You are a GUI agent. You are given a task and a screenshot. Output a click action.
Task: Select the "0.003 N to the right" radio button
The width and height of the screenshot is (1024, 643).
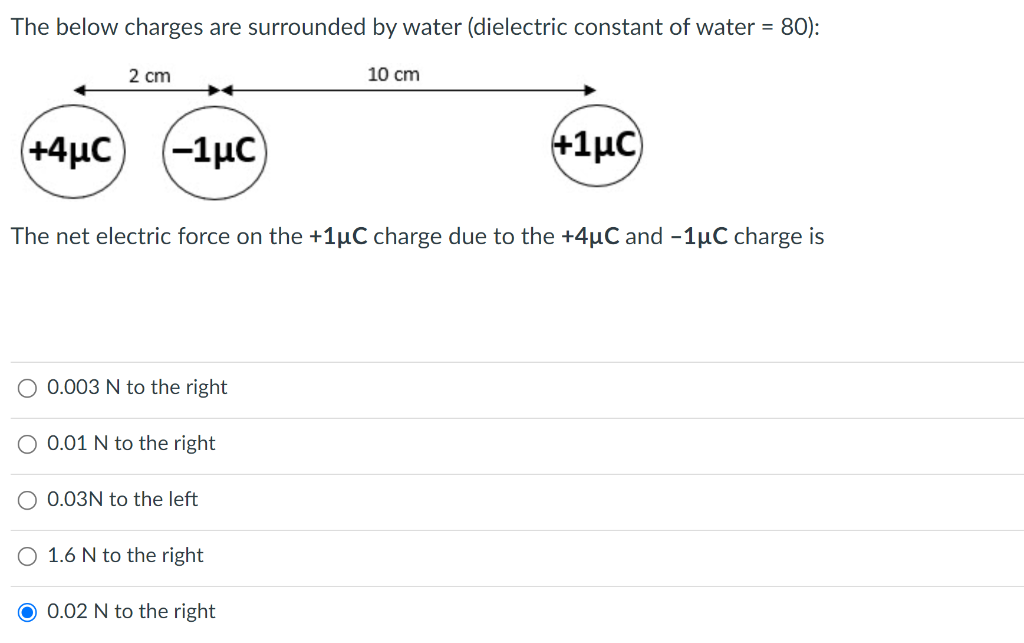point(27,388)
